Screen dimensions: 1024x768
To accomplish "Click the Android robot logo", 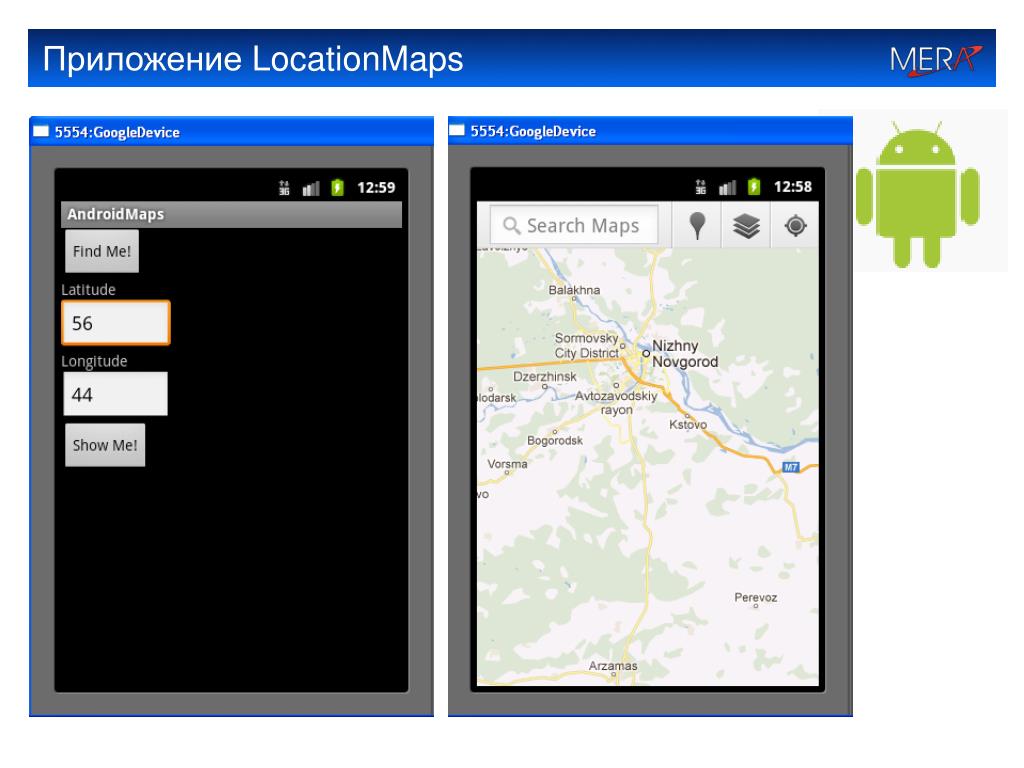I will click(x=918, y=193).
